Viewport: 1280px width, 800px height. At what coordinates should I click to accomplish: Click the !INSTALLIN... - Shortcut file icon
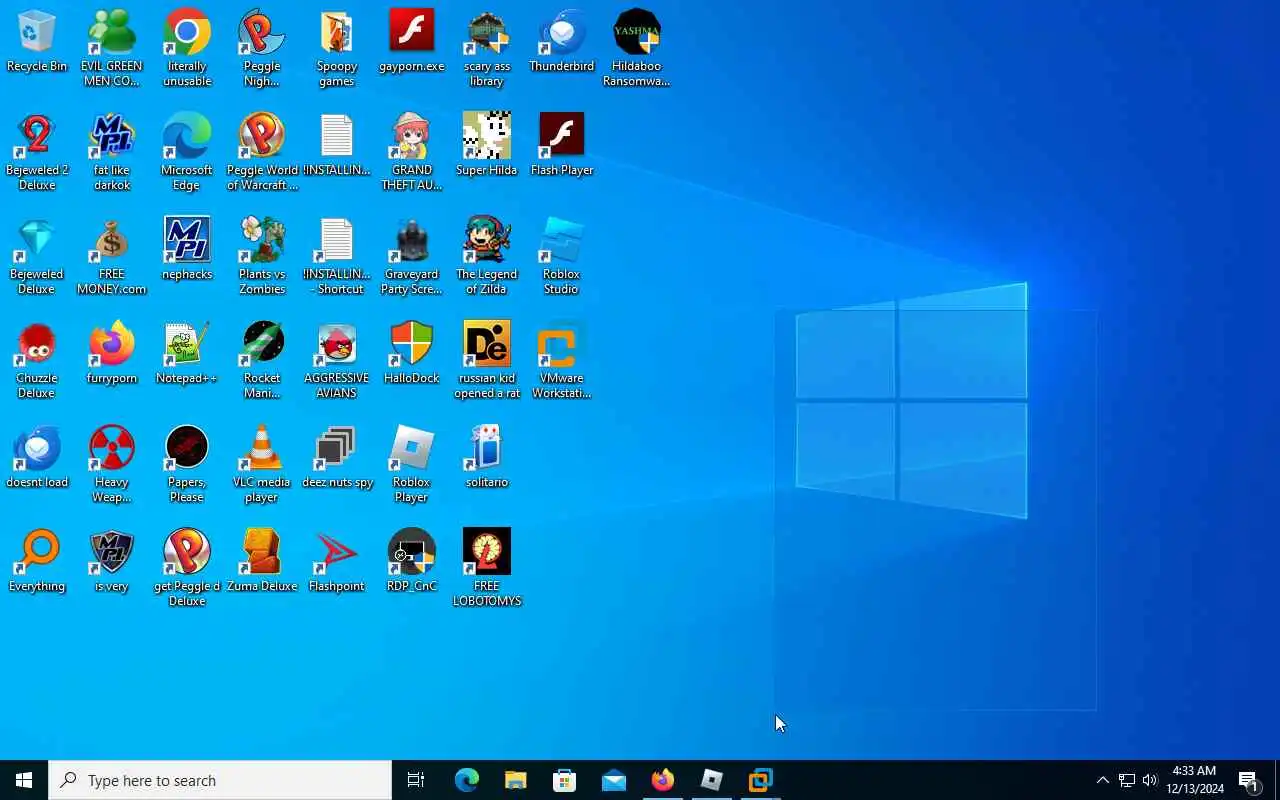337,256
